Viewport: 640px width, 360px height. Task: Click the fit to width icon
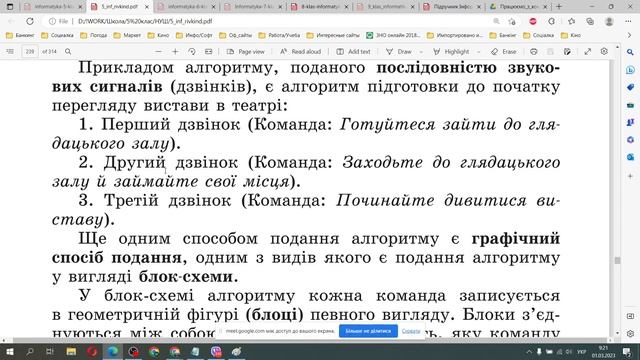209,52
